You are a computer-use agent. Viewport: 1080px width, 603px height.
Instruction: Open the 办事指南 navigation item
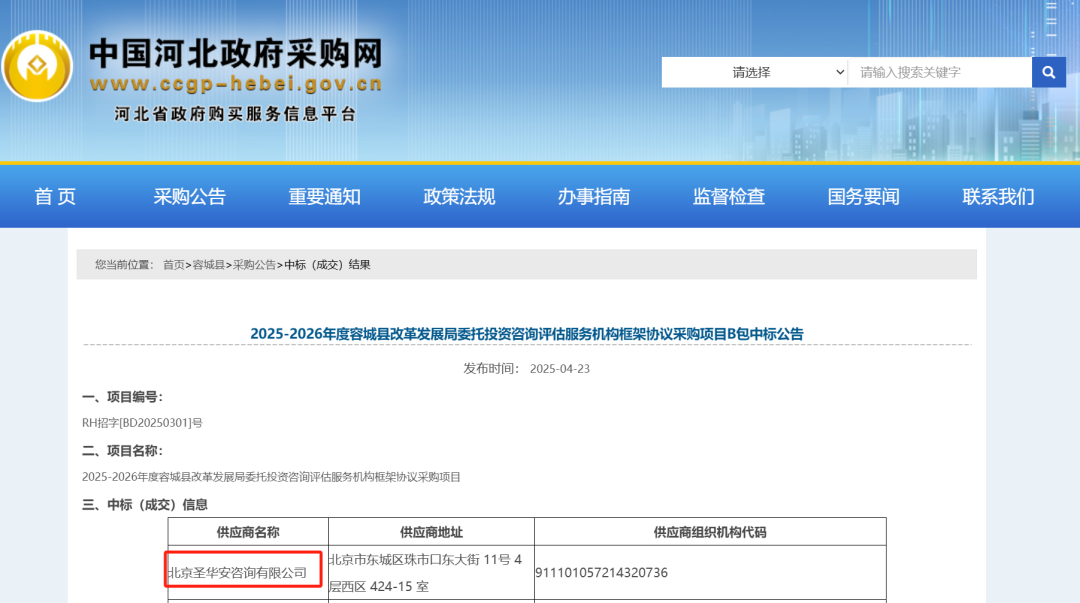[594, 196]
